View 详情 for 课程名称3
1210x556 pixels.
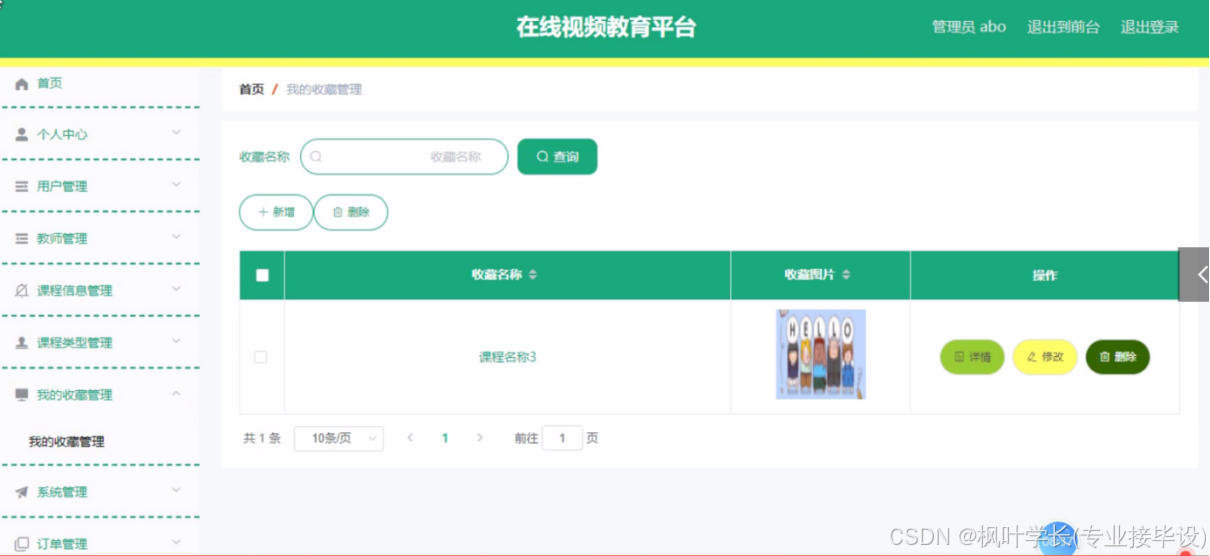click(972, 357)
